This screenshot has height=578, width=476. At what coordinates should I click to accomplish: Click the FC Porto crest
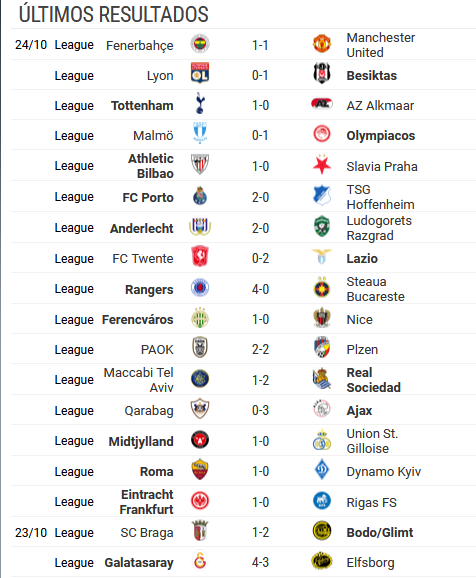200,196
